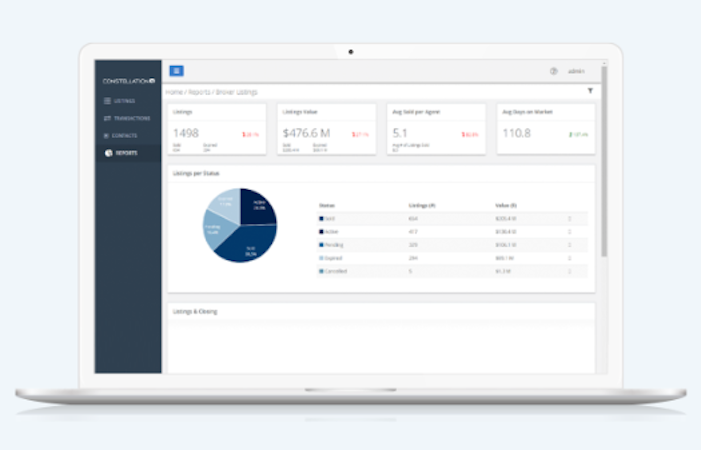
Task: Open the admin user menu
Action: tap(576, 71)
